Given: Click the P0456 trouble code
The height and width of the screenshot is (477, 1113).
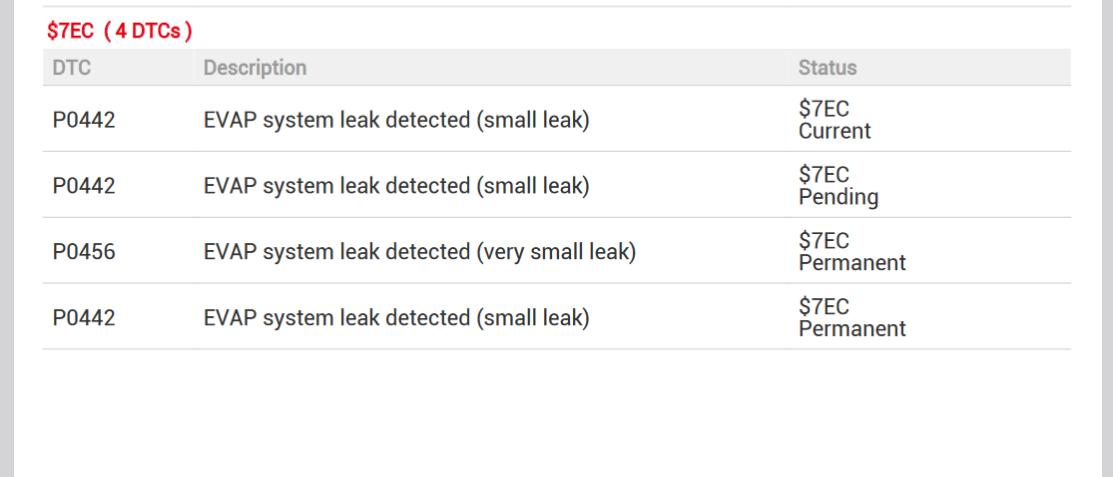Looking at the screenshot, I should (84, 252).
